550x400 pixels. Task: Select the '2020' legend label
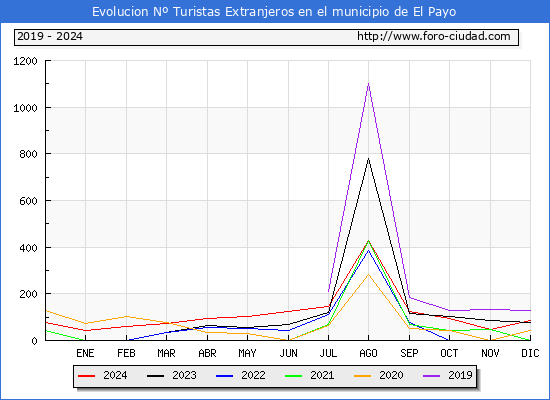[391, 375]
